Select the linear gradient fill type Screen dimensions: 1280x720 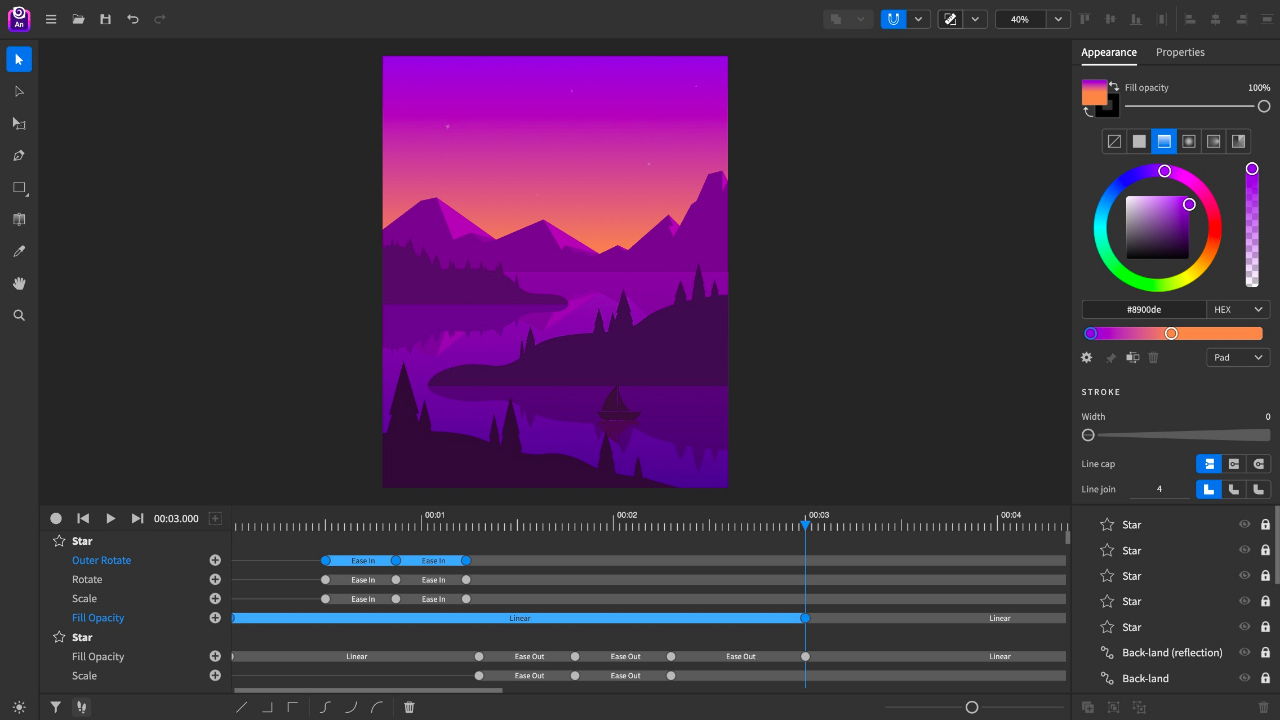click(1164, 140)
